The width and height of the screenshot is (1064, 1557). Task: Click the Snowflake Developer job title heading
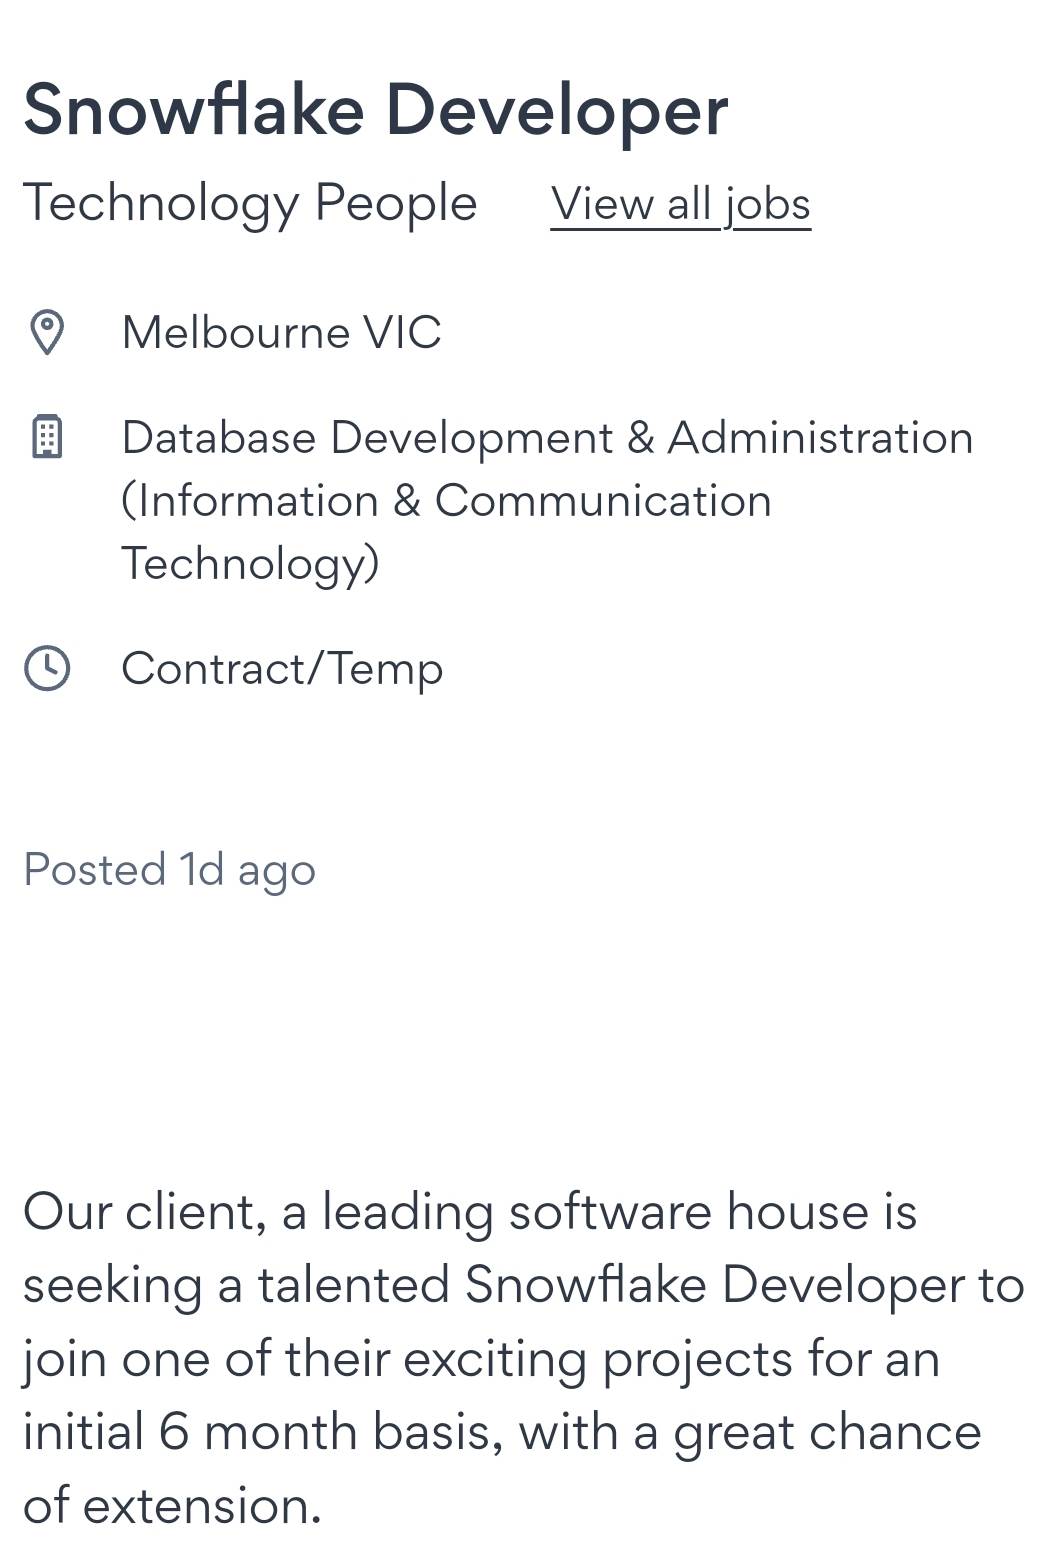pyautogui.click(x=375, y=110)
